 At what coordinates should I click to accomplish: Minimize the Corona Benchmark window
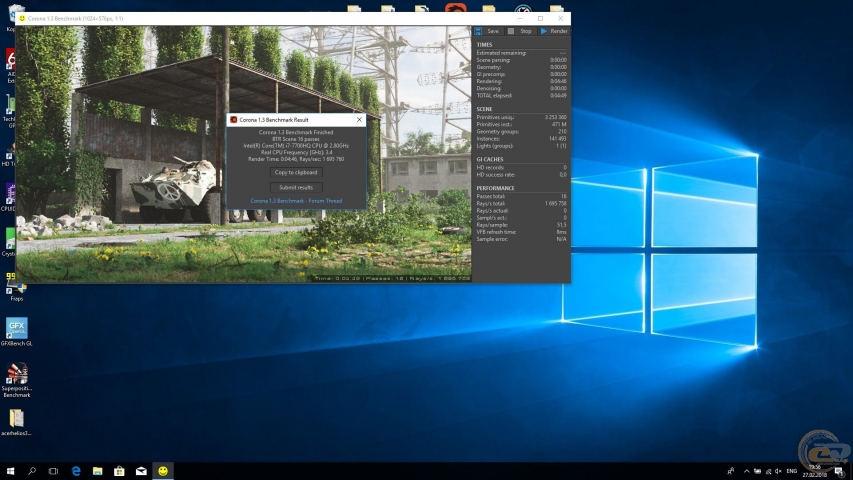[520, 19]
